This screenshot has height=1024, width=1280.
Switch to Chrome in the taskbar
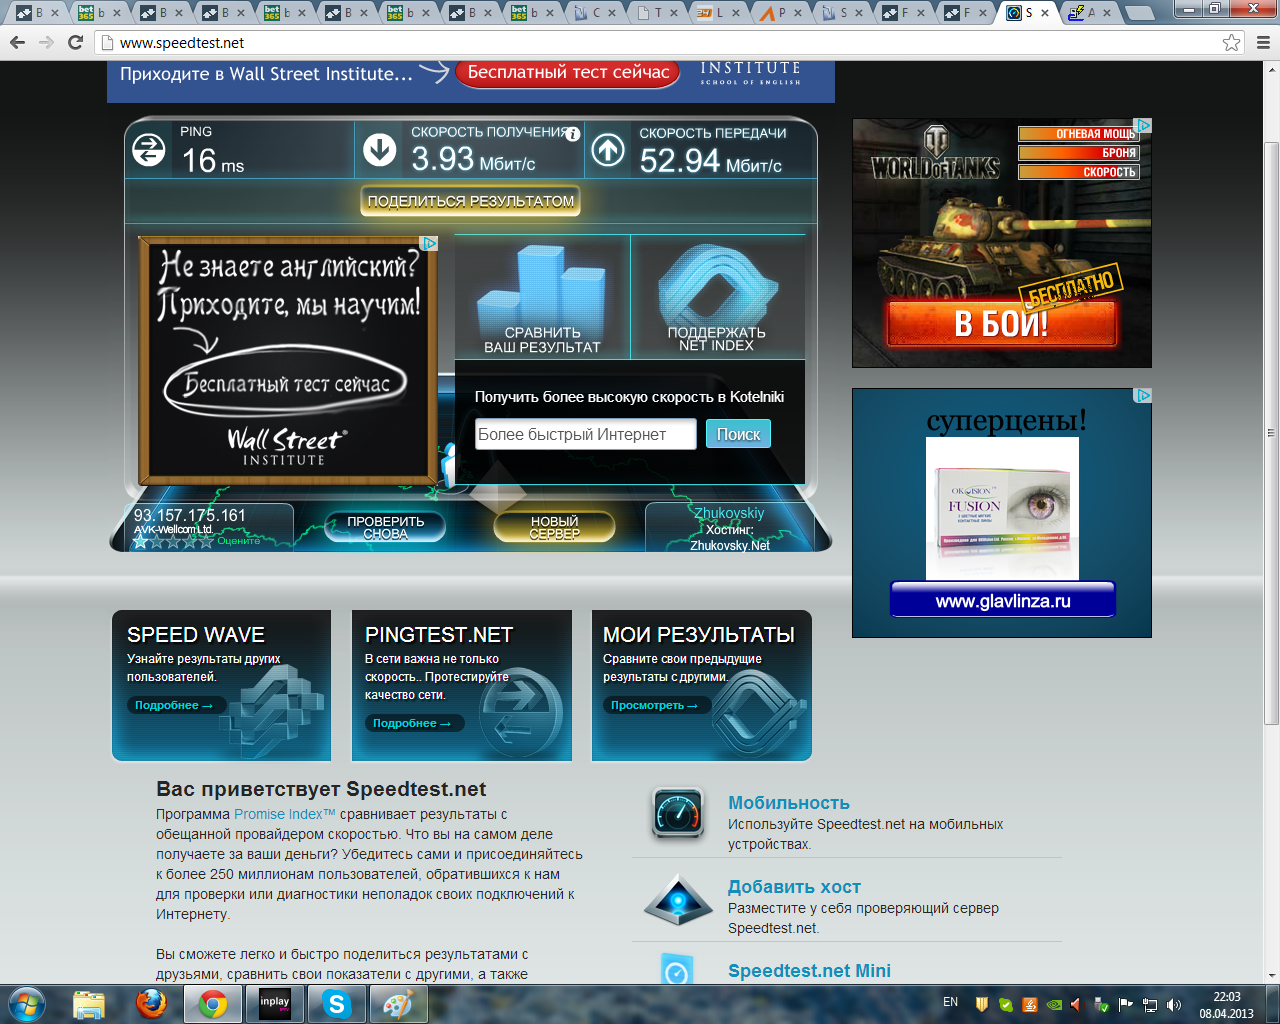pos(212,1004)
